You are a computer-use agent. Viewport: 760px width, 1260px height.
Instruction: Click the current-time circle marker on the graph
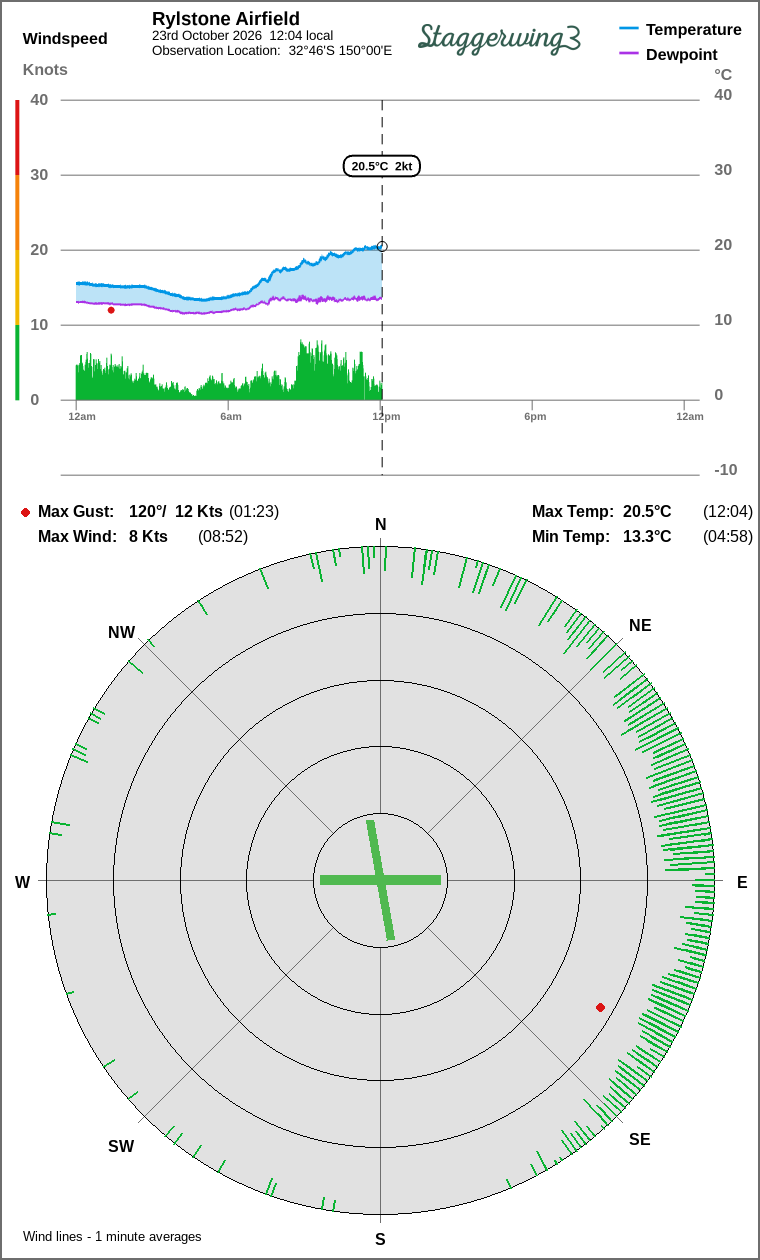point(382,246)
